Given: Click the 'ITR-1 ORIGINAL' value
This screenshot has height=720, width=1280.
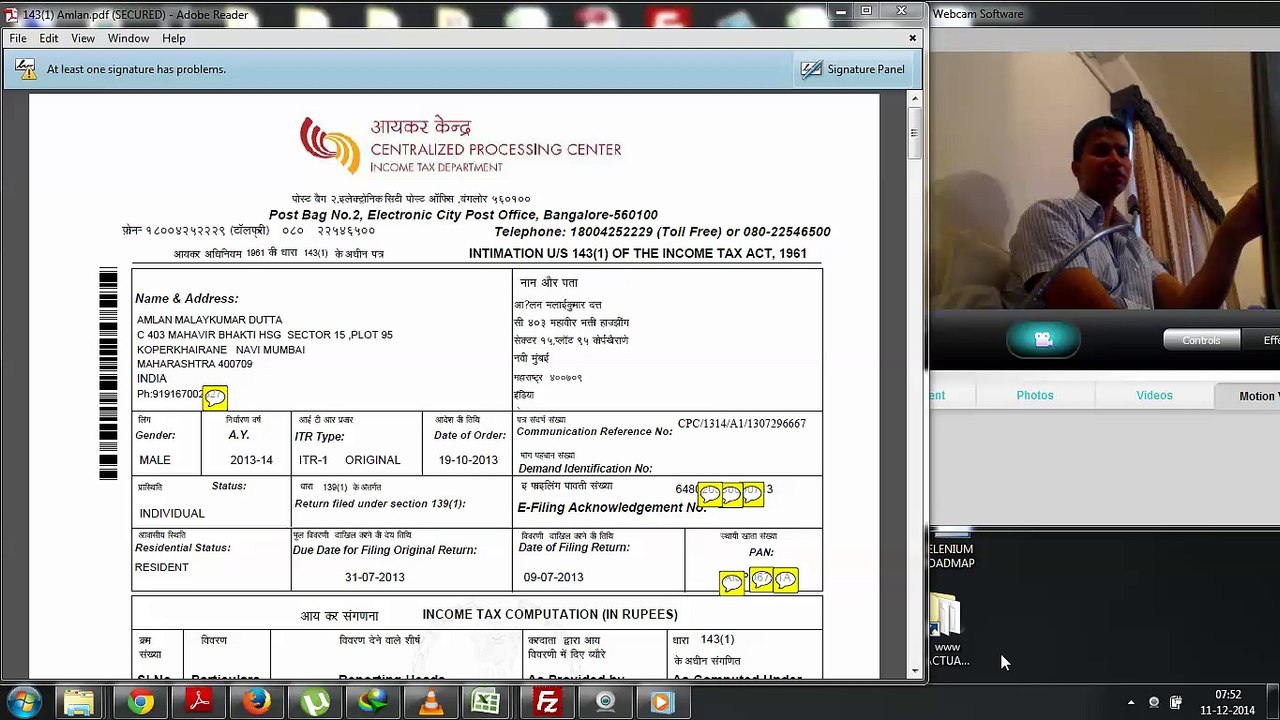Looking at the screenshot, I should [349, 460].
